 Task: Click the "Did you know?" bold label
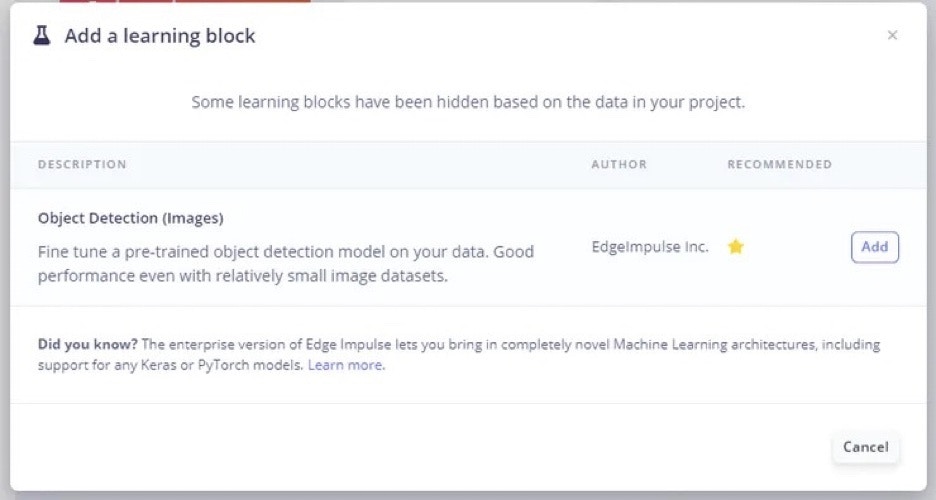(87, 344)
